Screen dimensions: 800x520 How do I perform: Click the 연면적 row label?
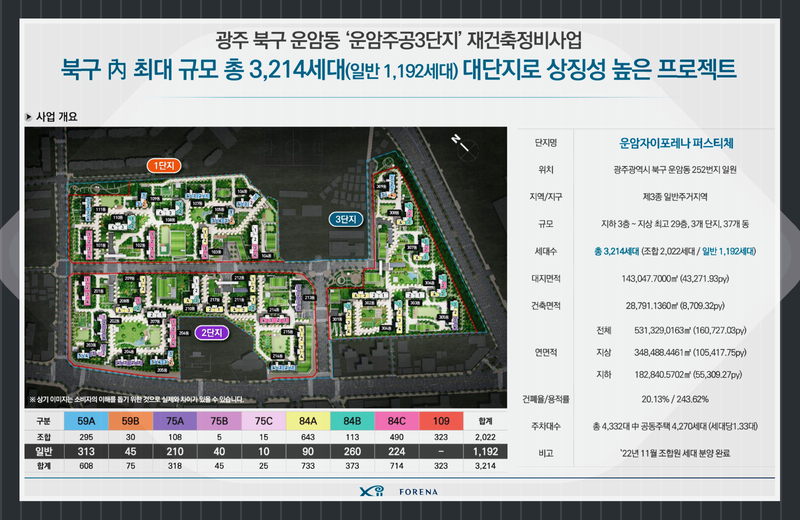[545, 353]
